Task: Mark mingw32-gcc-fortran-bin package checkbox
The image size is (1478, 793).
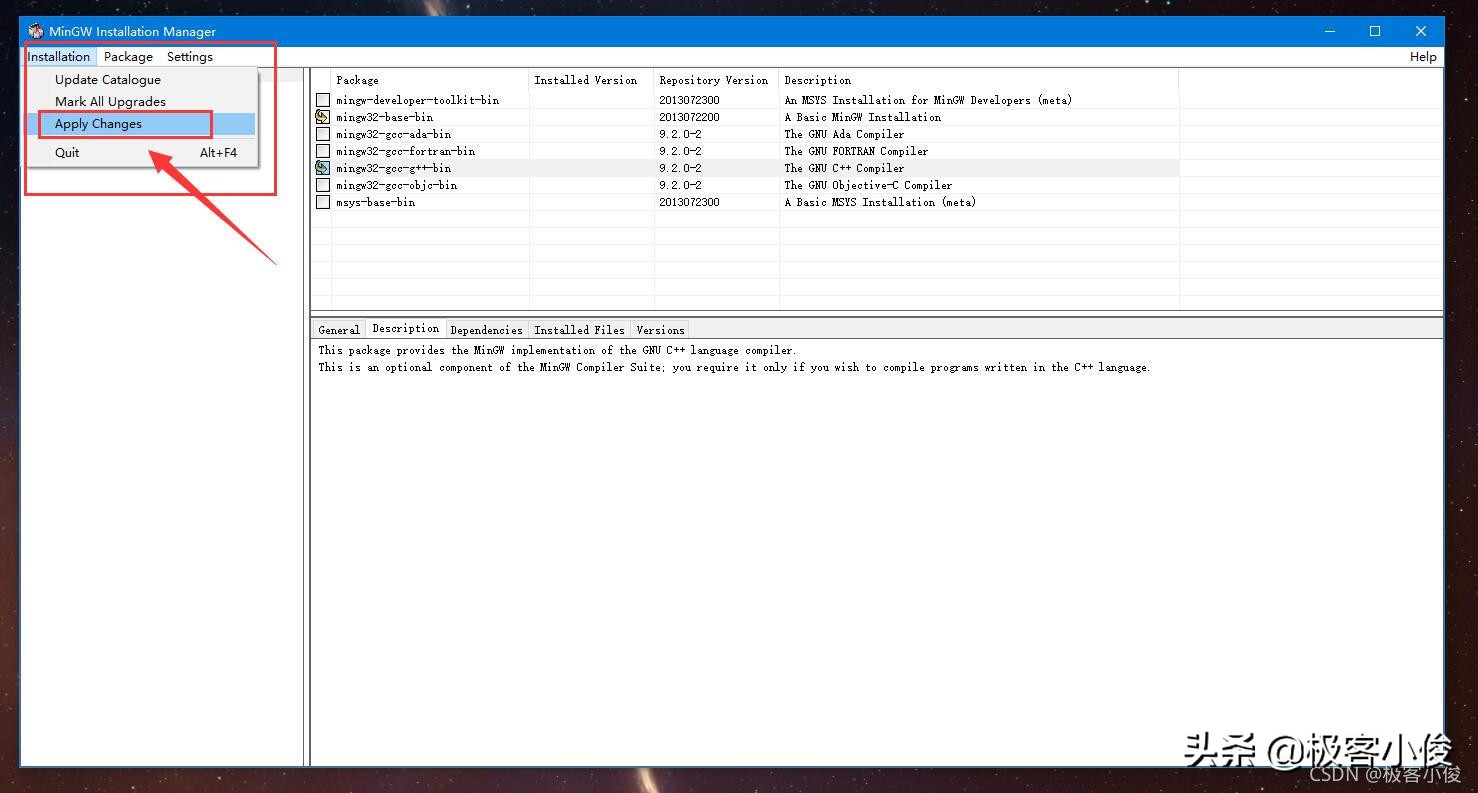Action: tap(323, 151)
